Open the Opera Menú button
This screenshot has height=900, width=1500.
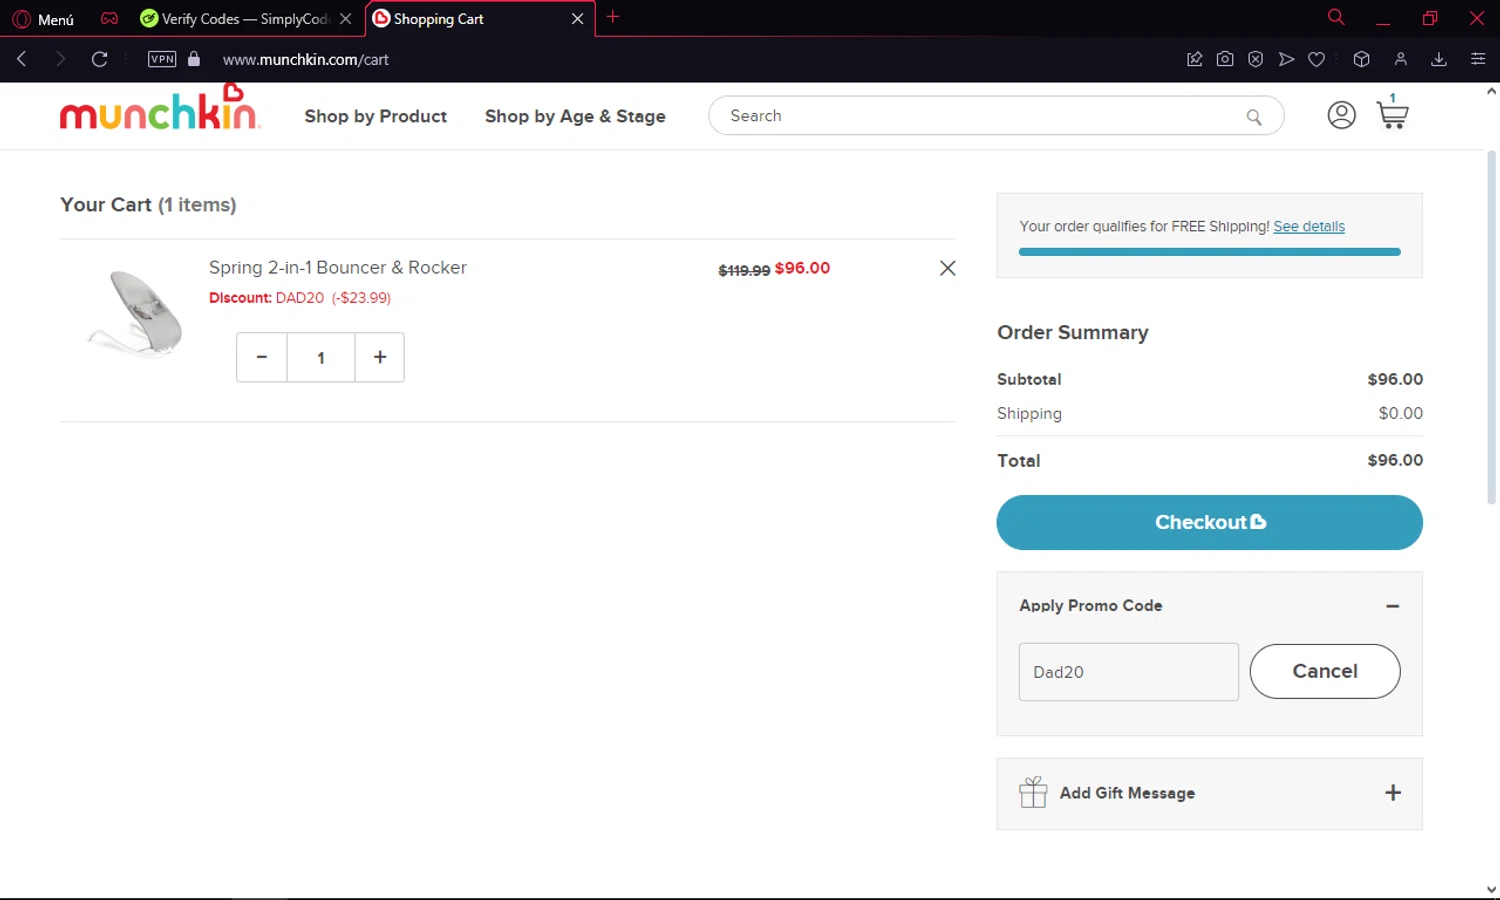click(x=43, y=19)
